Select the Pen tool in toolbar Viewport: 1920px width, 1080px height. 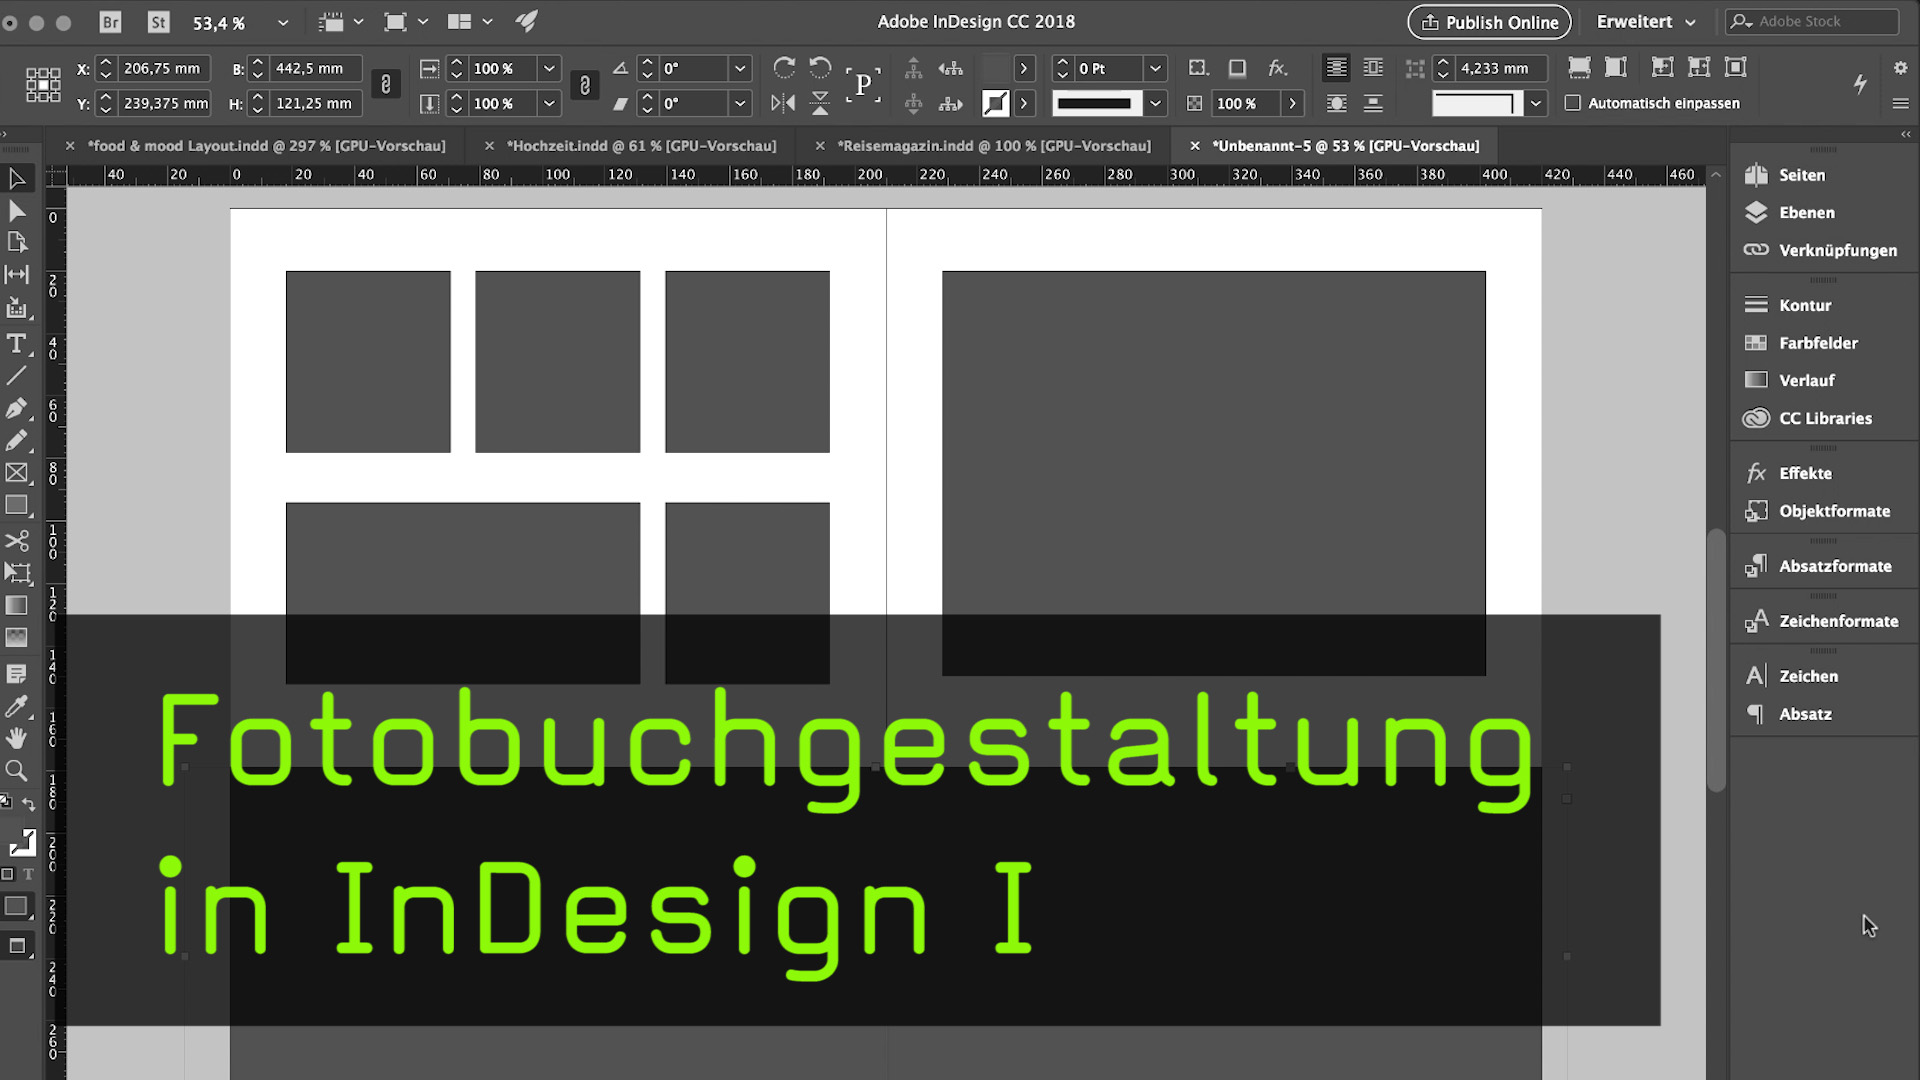point(18,407)
